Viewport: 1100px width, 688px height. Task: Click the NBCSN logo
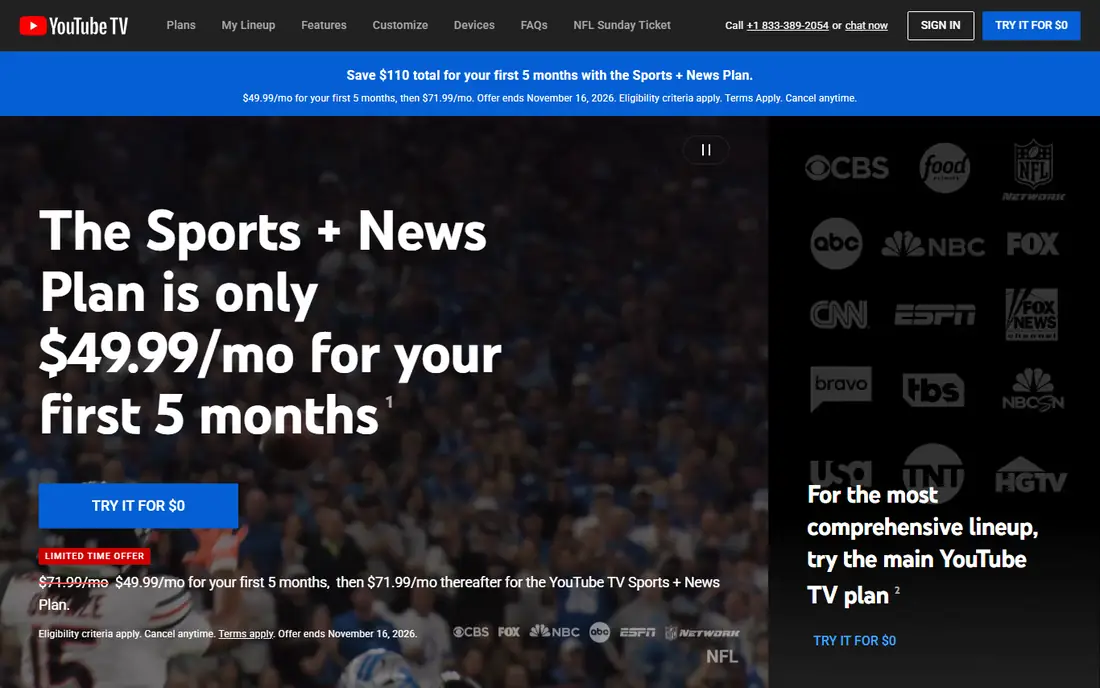pos(1033,389)
